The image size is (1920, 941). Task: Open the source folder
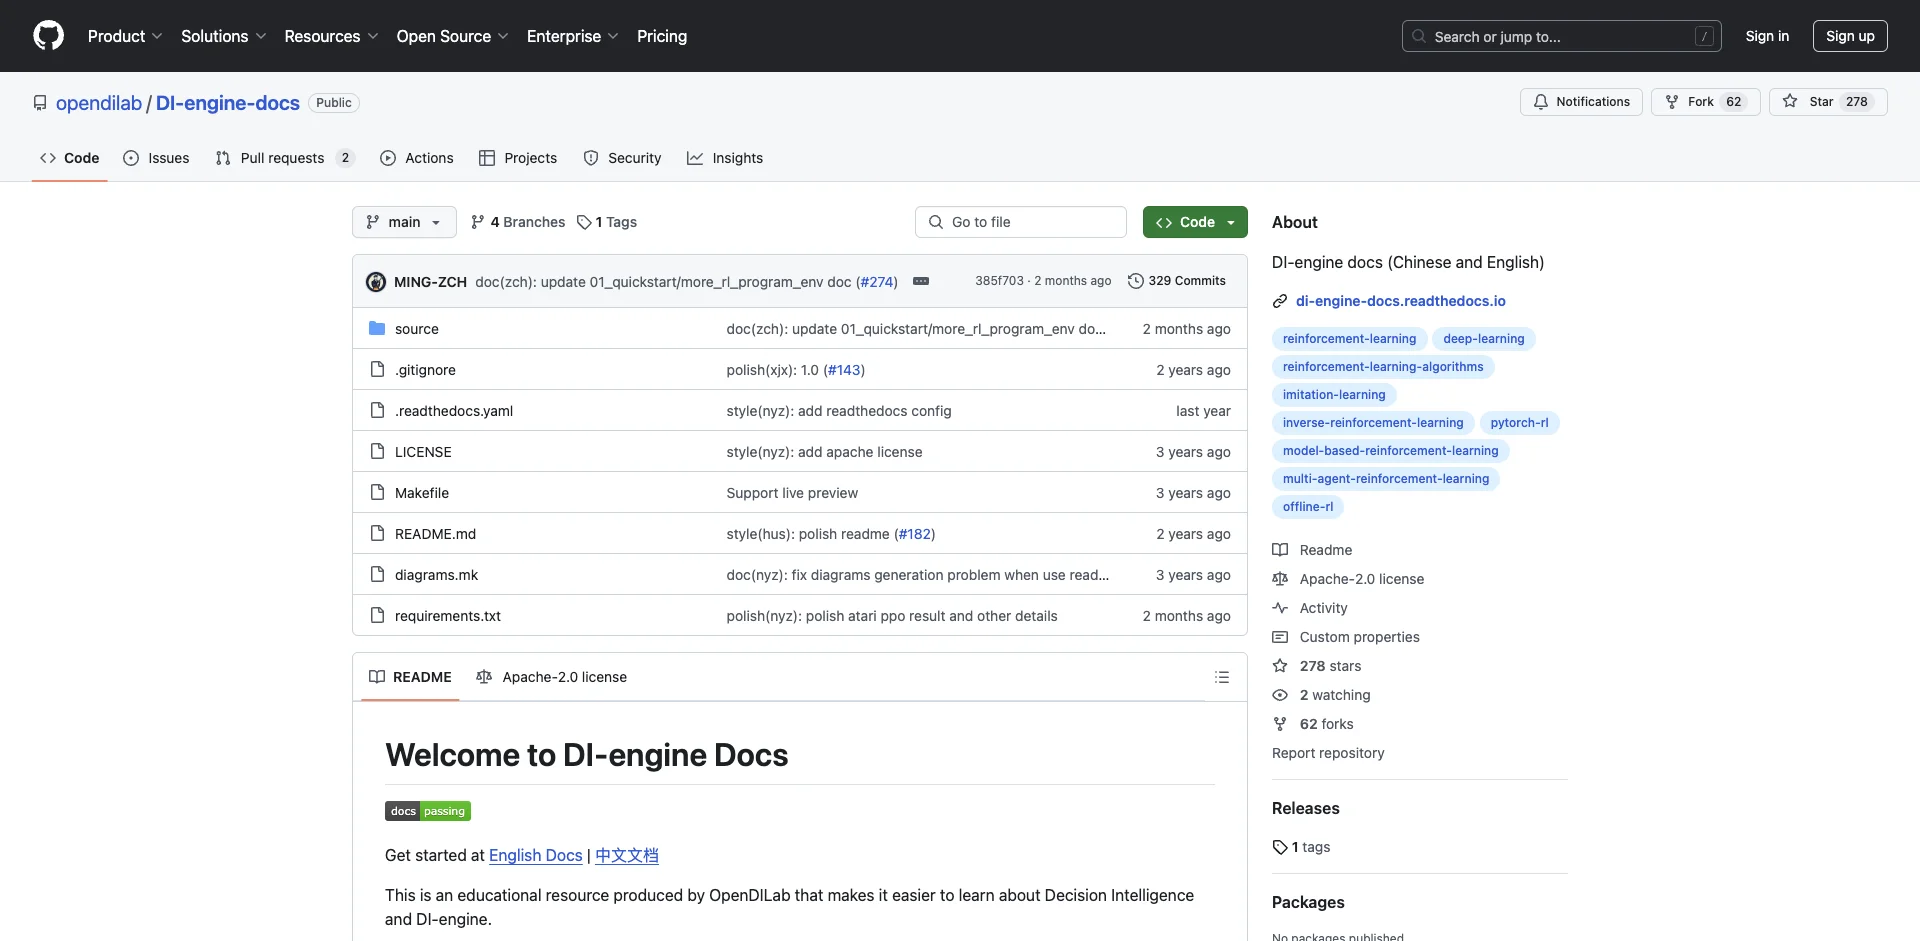(x=416, y=329)
